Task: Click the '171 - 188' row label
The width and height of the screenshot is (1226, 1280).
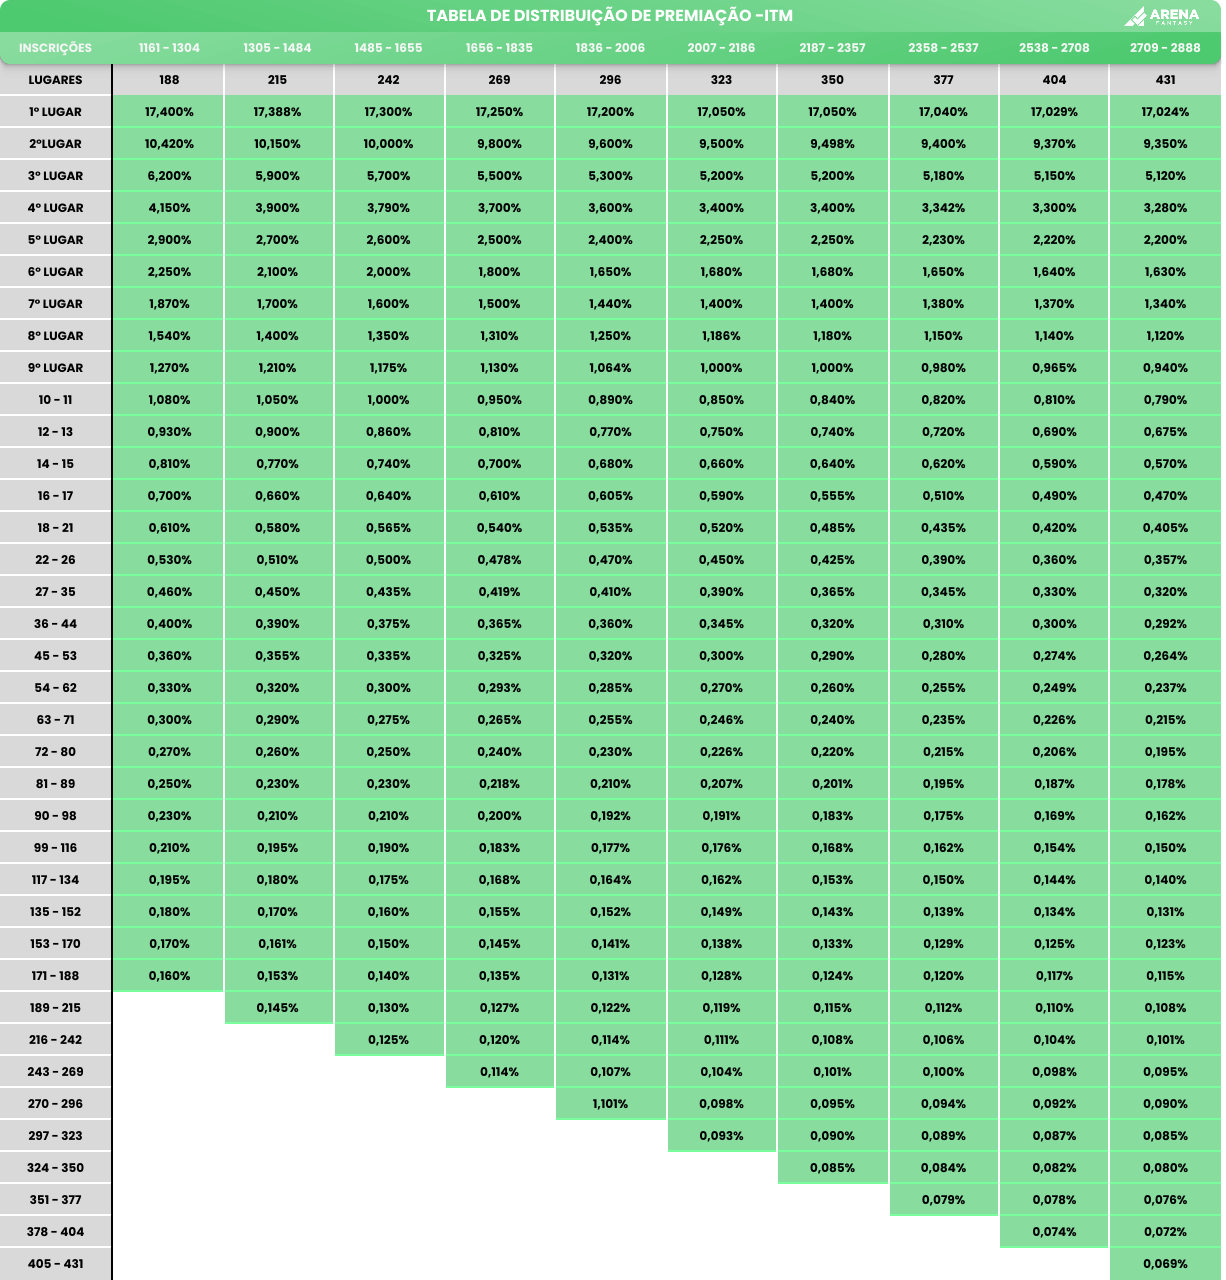Action: tap(55, 976)
